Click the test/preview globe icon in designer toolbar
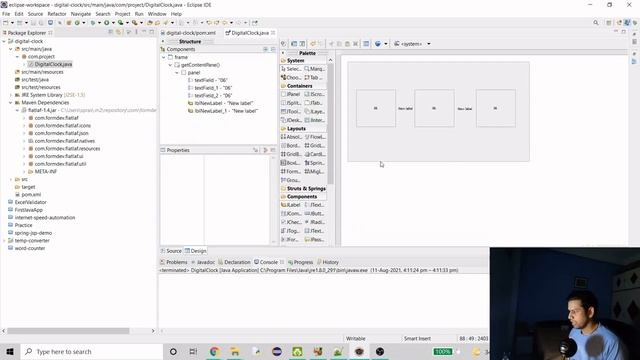The width and height of the screenshot is (640, 360). click(x=378, y=44)
